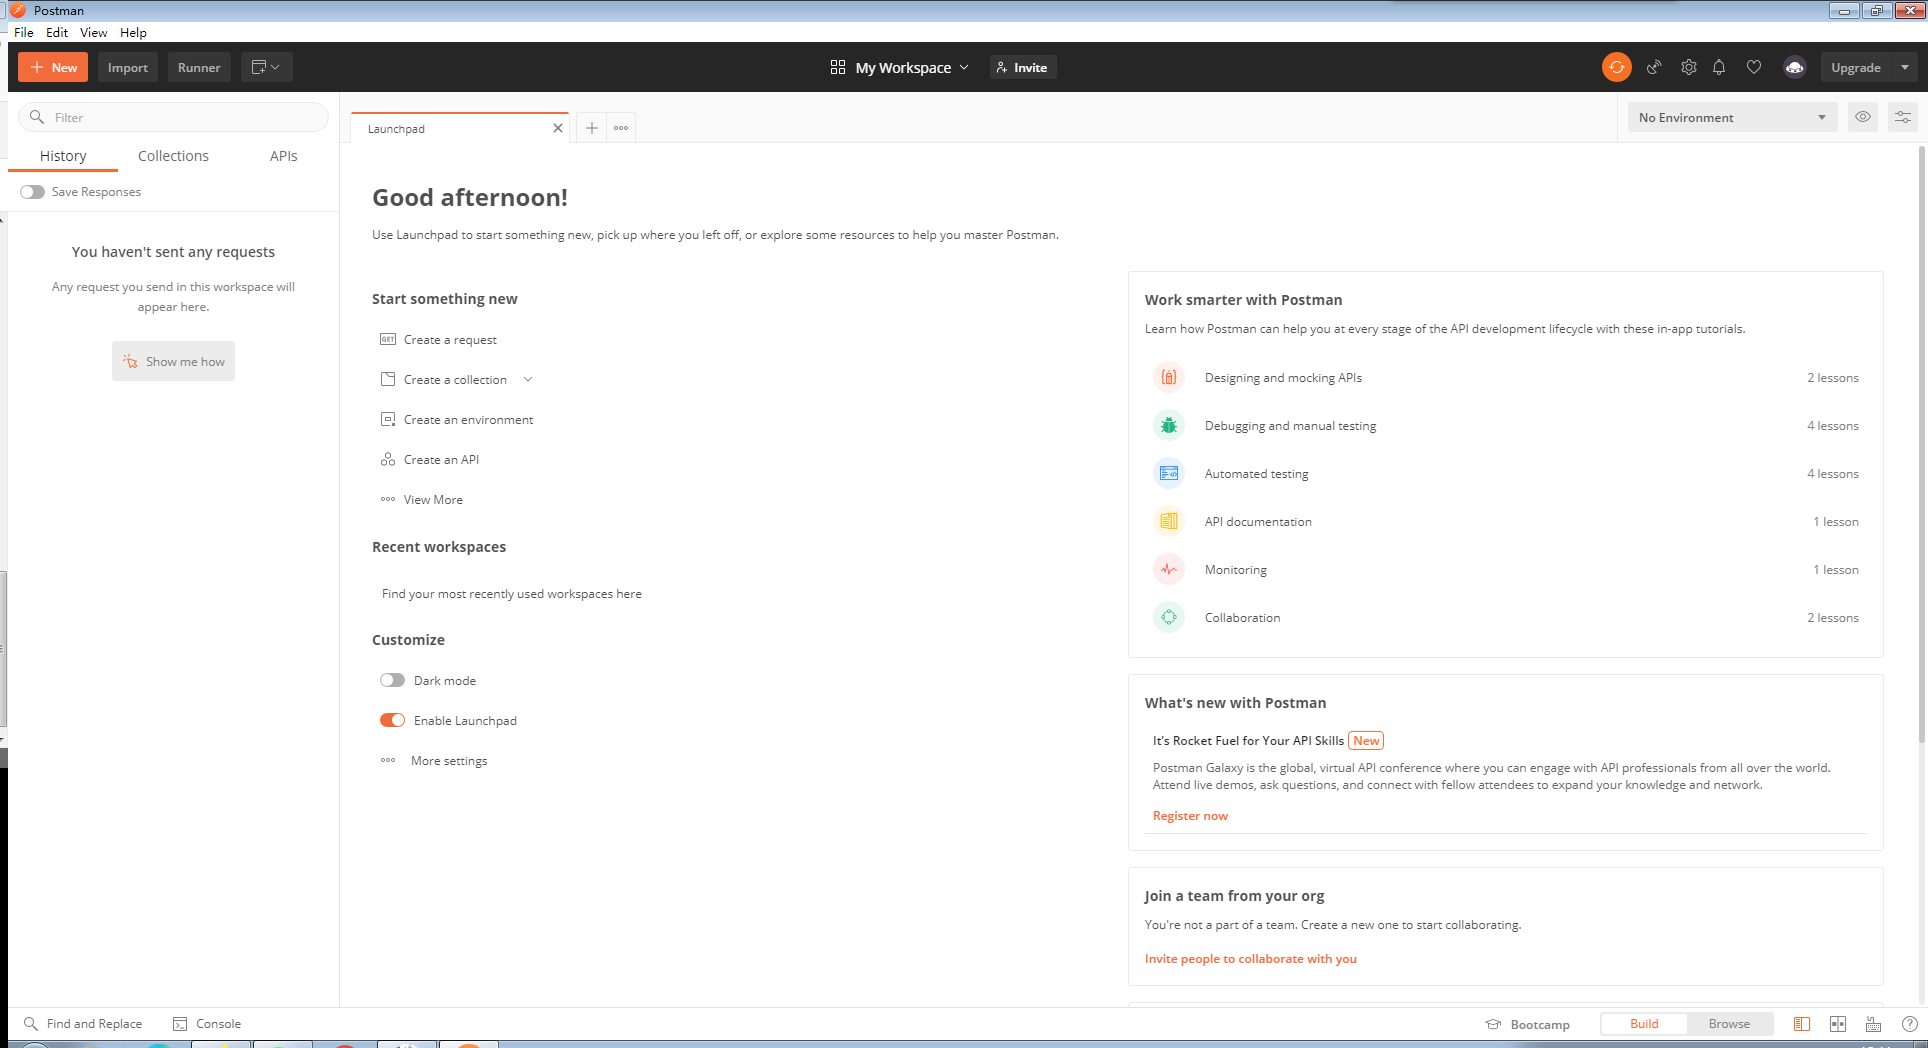
Task: Switch to two-pane view icon
Action: coord(1838,1024)
